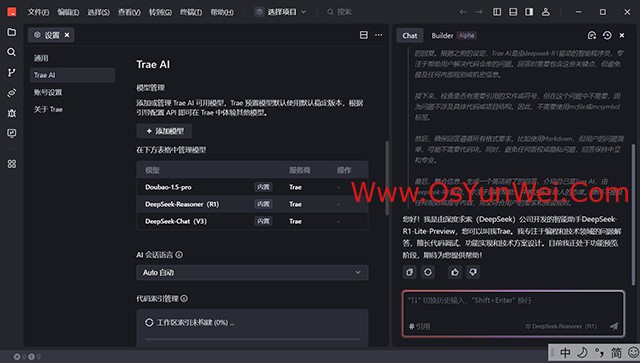Open the remote explorer monitor icon
The height and width of the screenshot is (363, 640).
point(11,133)
